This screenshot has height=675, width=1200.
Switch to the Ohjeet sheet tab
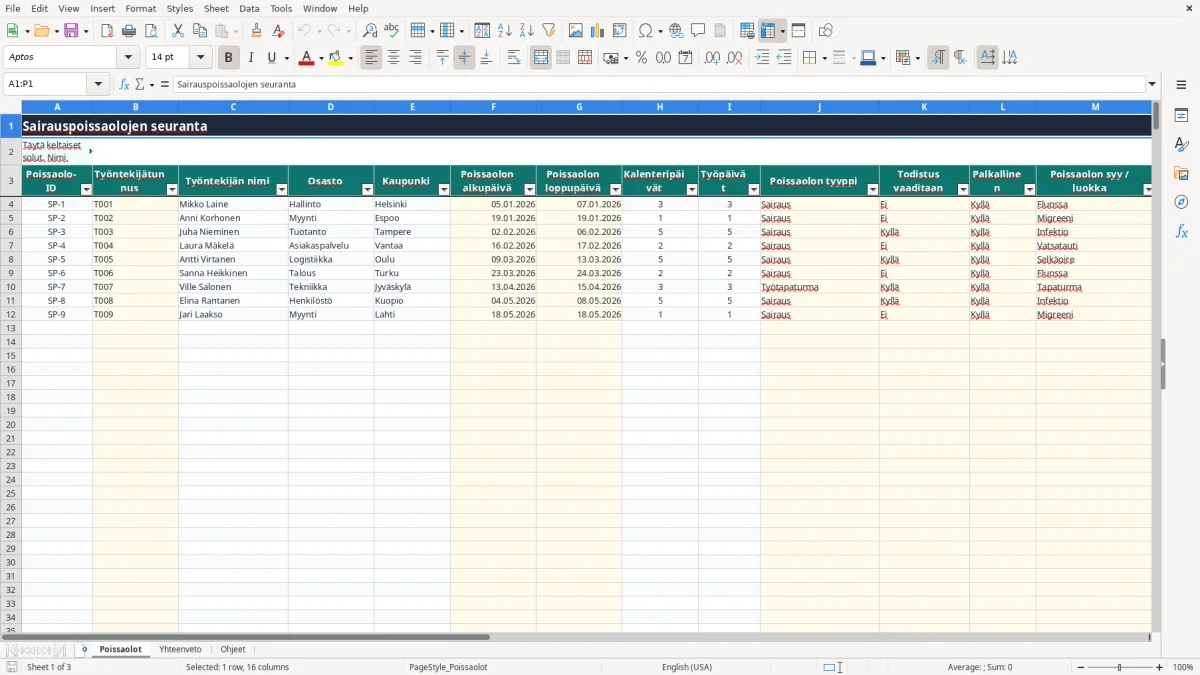[233, 649]
